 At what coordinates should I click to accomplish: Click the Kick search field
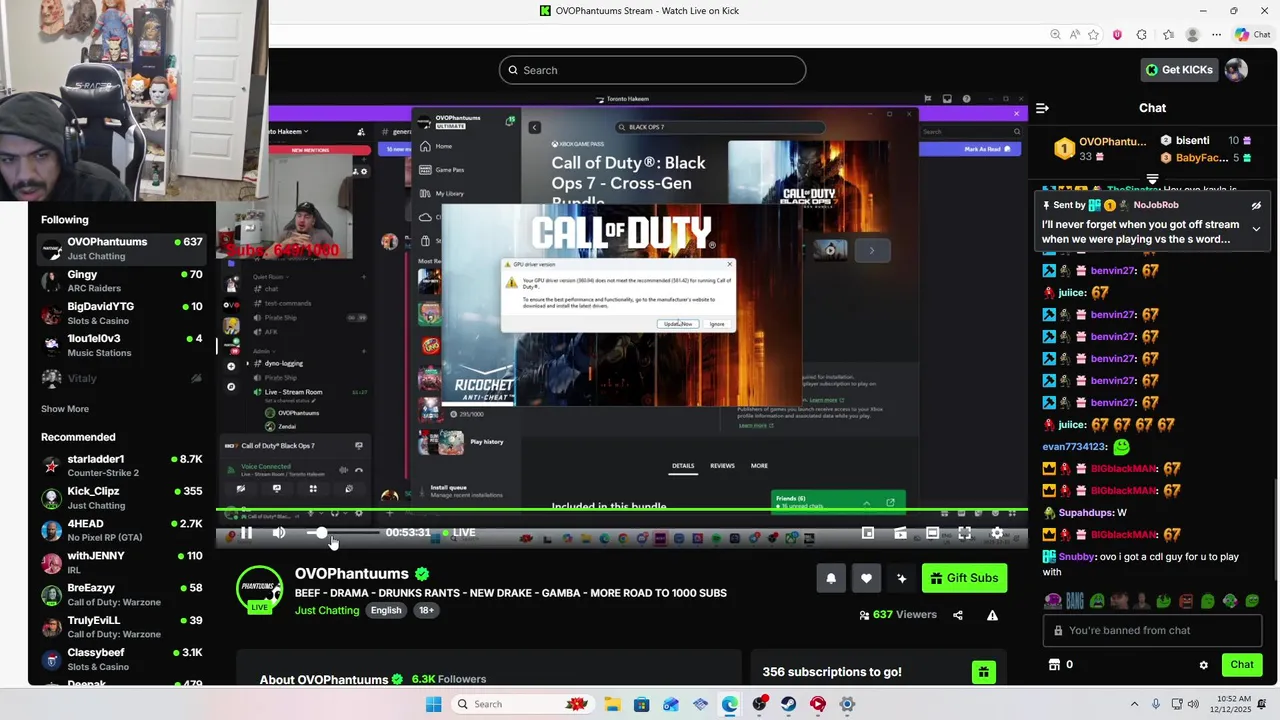[652, 70]
